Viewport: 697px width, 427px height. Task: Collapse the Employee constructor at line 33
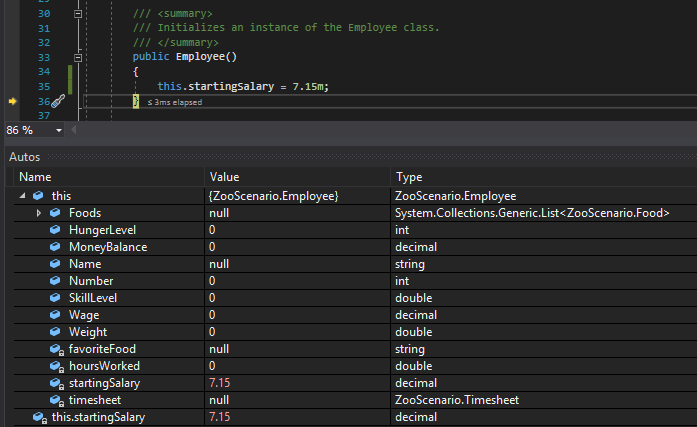pyautogui.click(x=77, y=57)
